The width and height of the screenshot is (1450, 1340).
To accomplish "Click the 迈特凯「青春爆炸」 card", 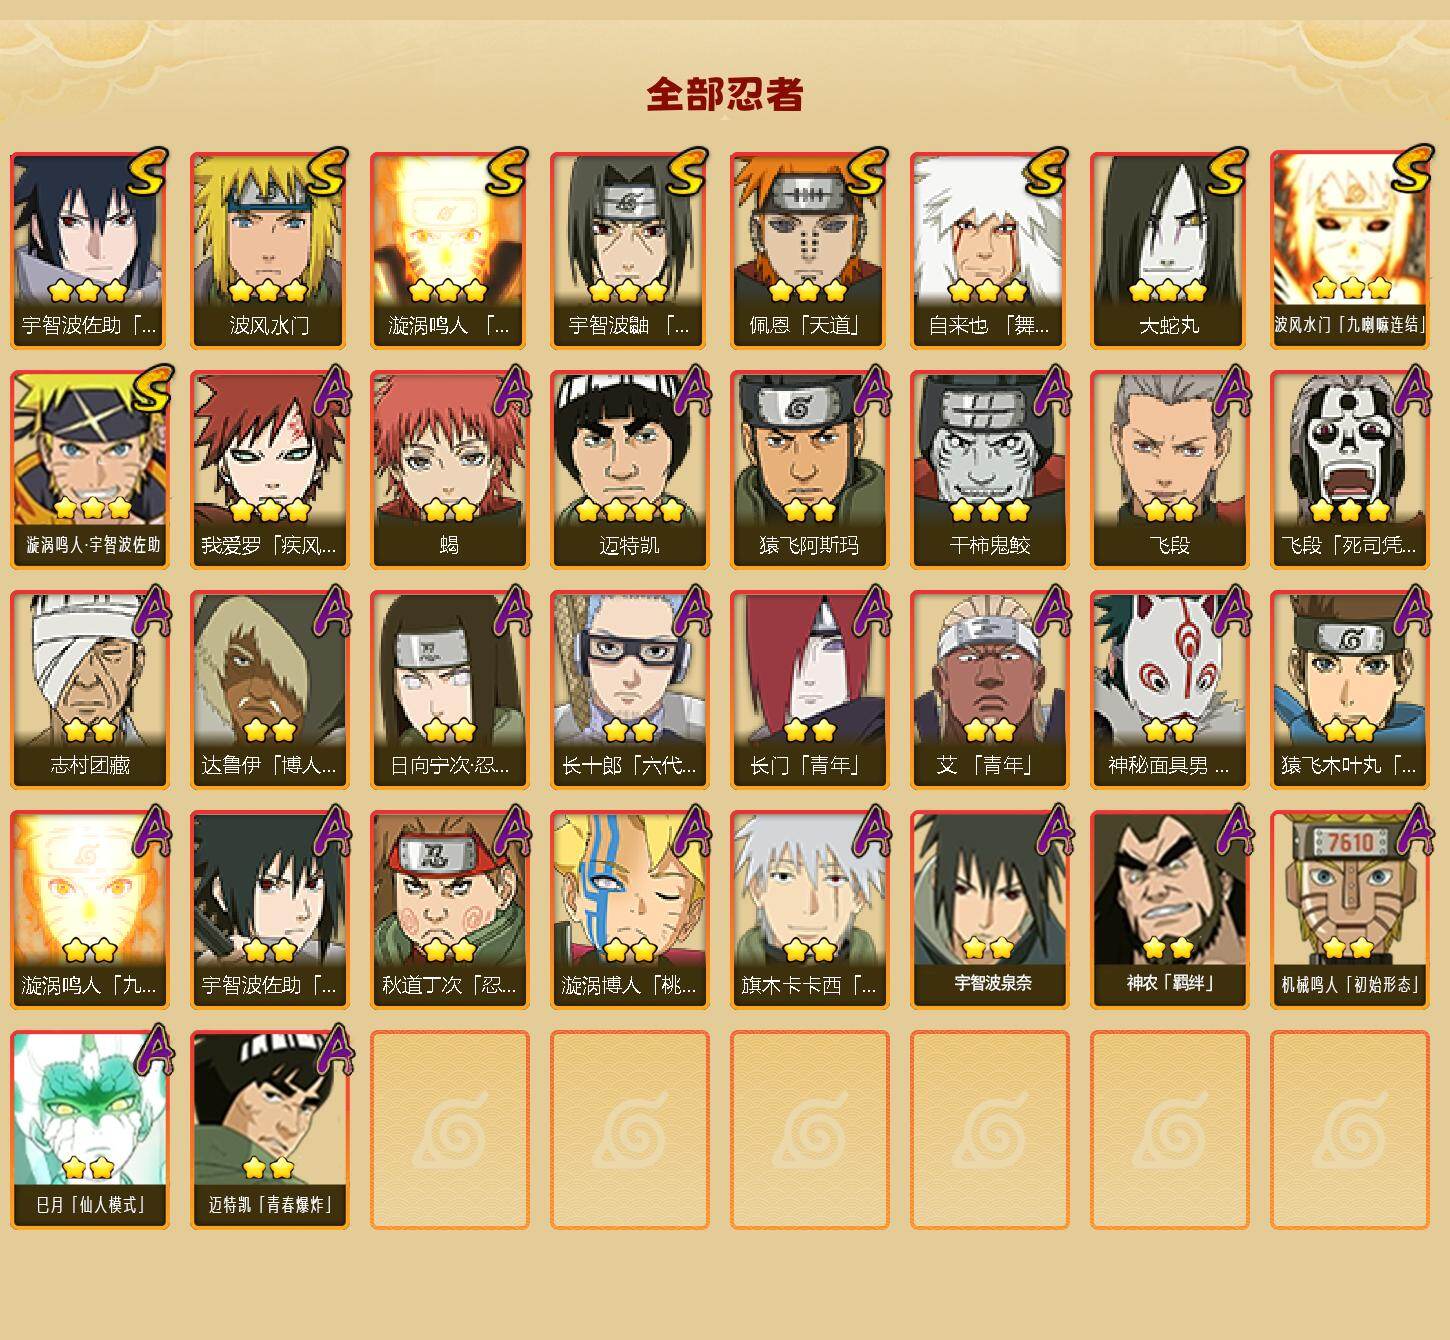I will (x=269, y=1130).
